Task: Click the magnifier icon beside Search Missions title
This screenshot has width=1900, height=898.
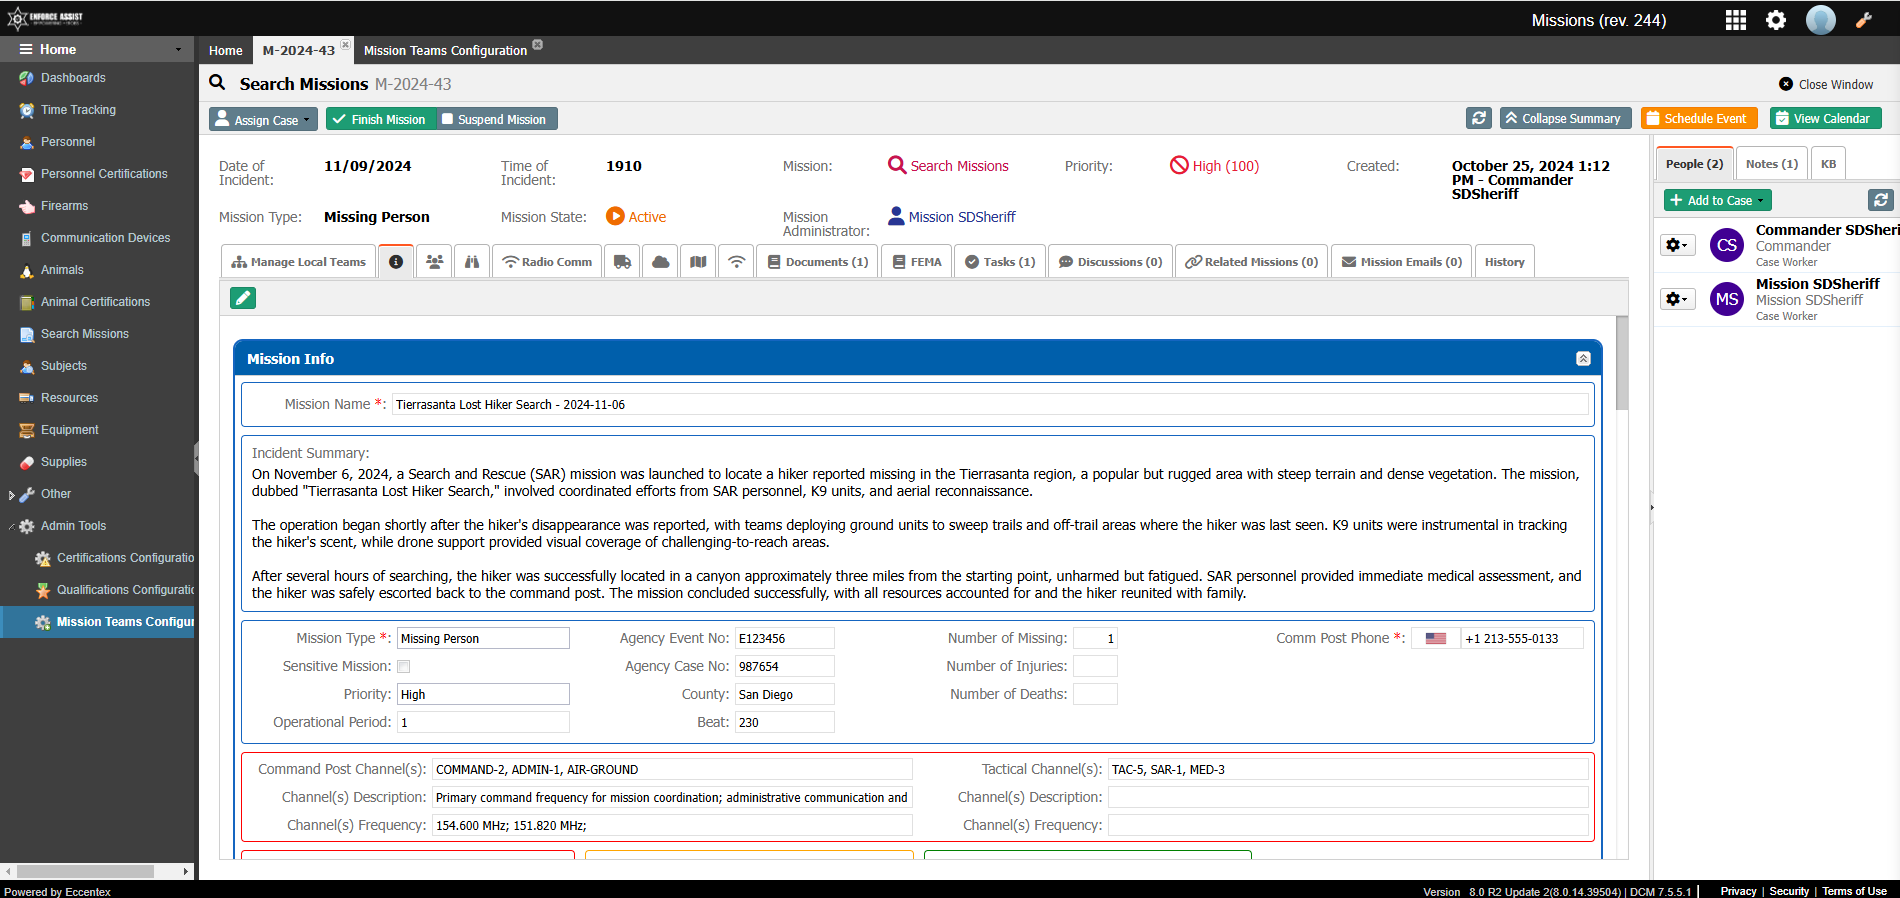Action: click(217, 83)
